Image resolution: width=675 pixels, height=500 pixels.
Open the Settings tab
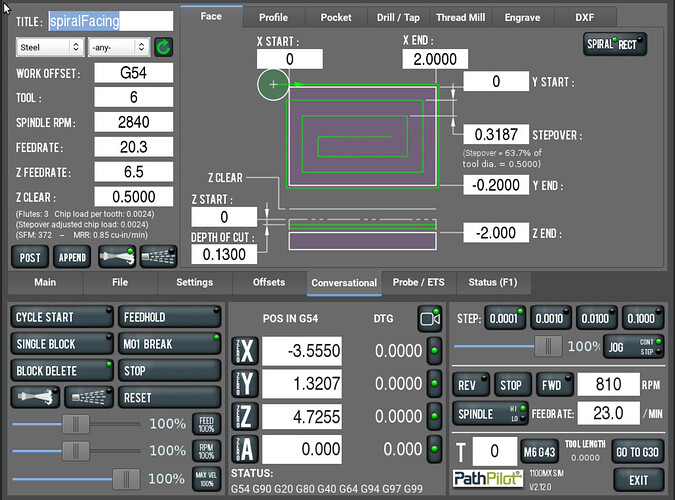tap(195, 283)
